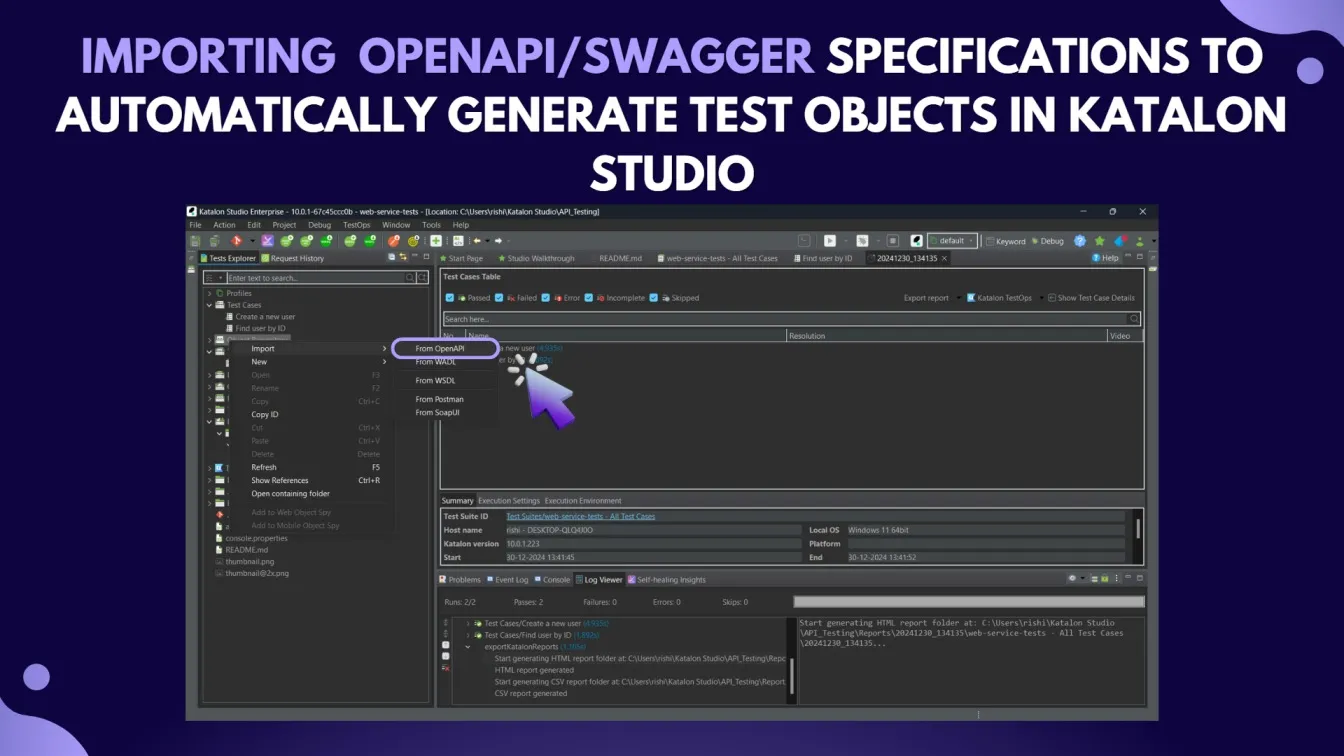Expand Test Cases/Find user by ID log node
Image resolution: width=1344 pixels, height=756 pixels.
(x=467, y=635)
